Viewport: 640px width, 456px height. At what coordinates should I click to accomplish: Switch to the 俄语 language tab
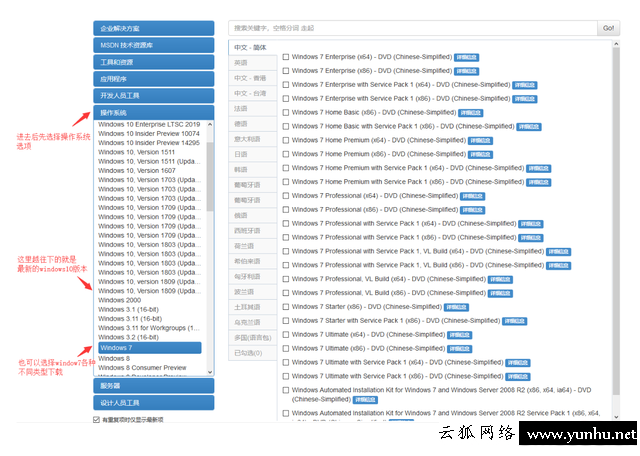tap(253, 216)
